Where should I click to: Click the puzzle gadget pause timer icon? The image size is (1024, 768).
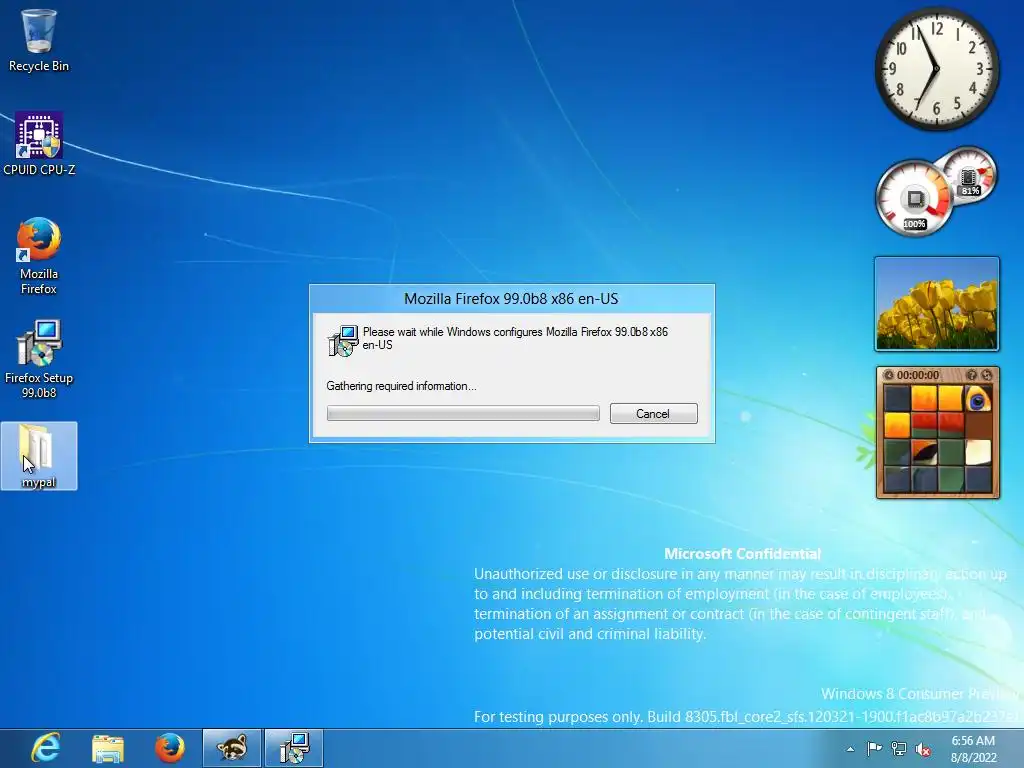pos(888,375)
